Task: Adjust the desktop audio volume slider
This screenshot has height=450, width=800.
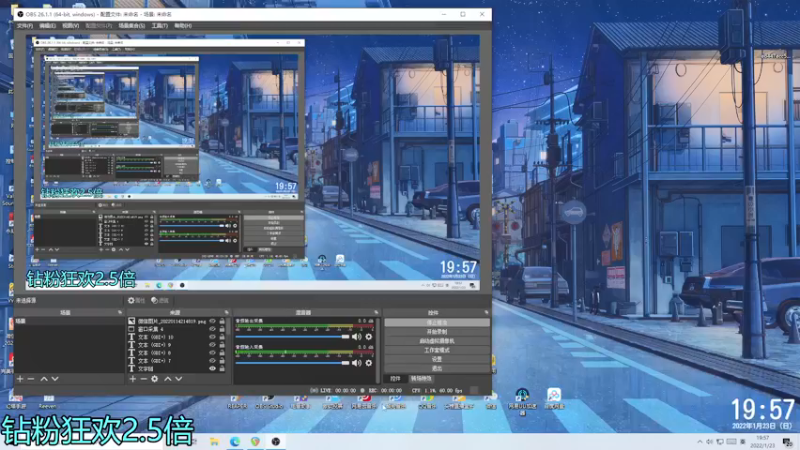Action: tap(292, 337)
